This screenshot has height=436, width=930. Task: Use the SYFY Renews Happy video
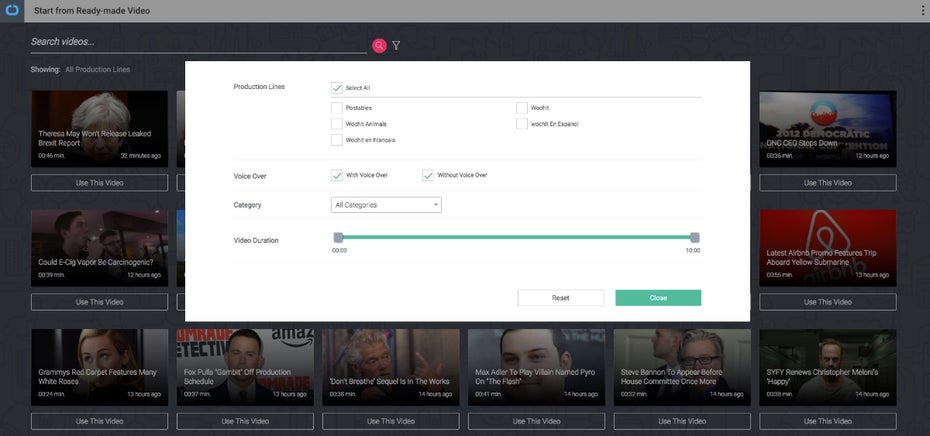coord(827,421)
